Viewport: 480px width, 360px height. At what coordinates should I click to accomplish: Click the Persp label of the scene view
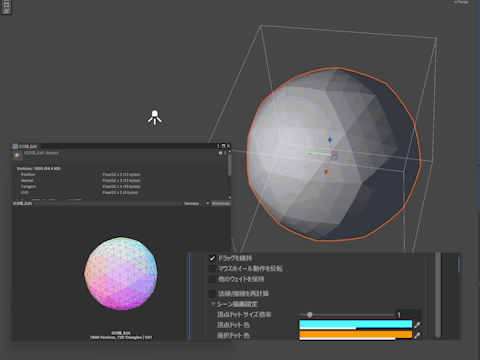pos(461,2)
